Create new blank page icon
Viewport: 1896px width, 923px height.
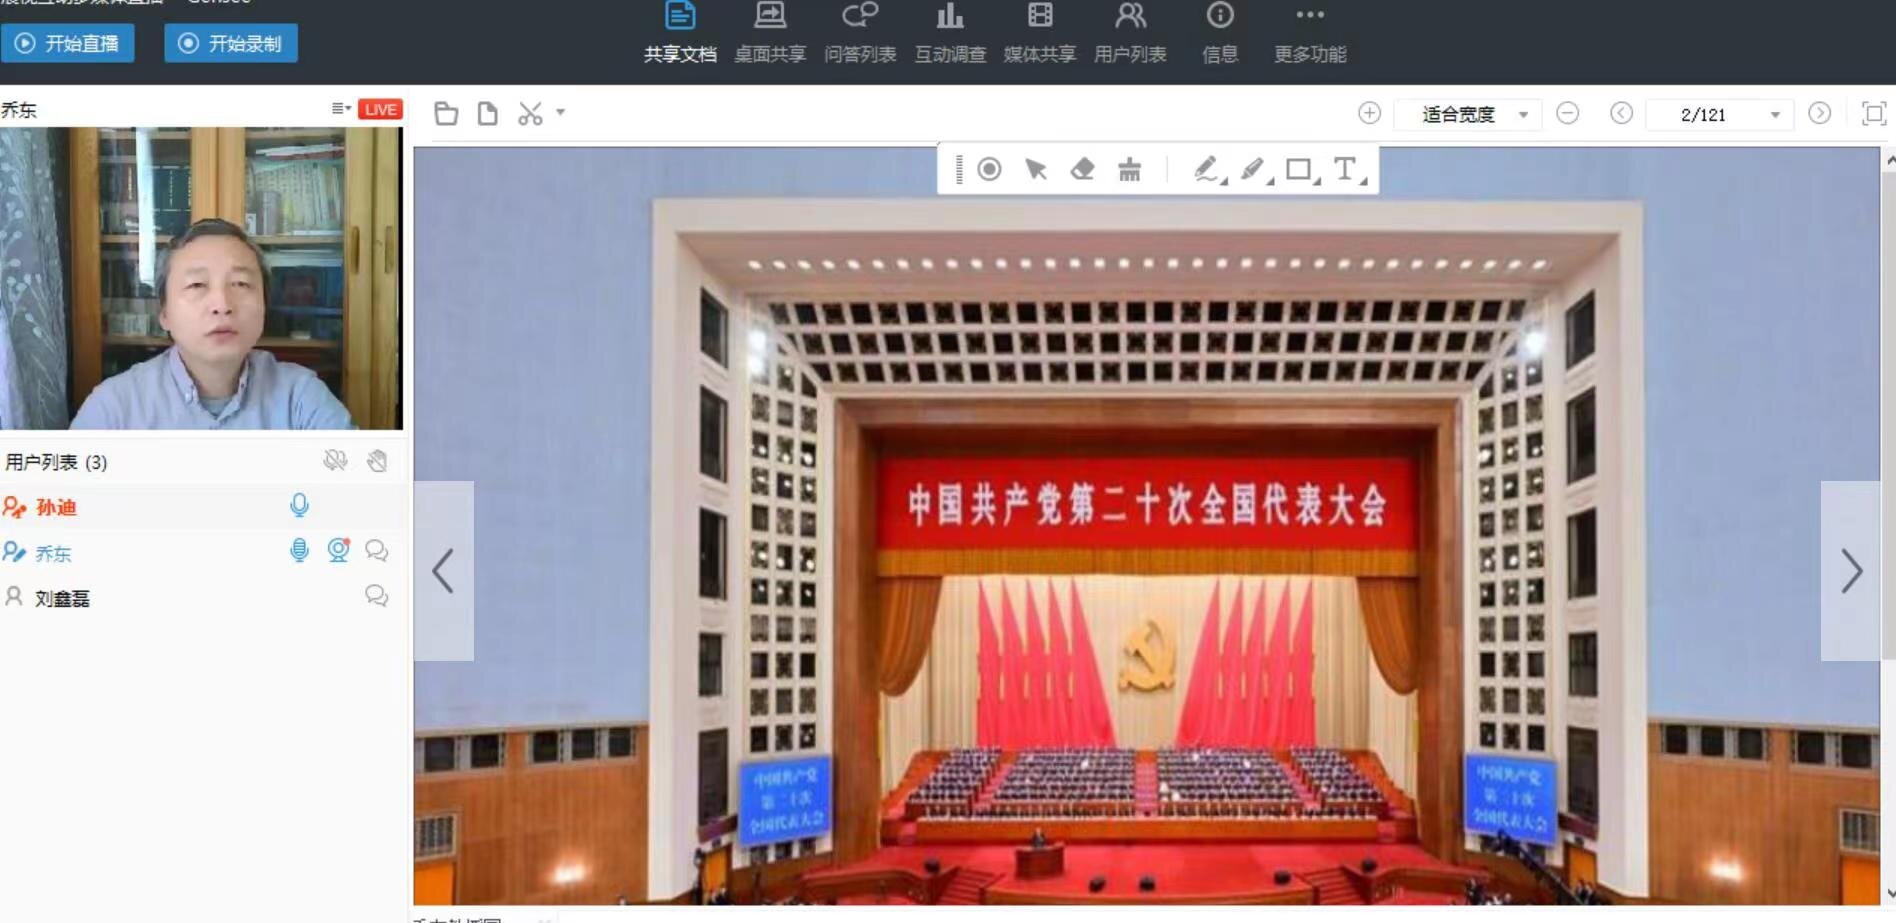point(488,114)
